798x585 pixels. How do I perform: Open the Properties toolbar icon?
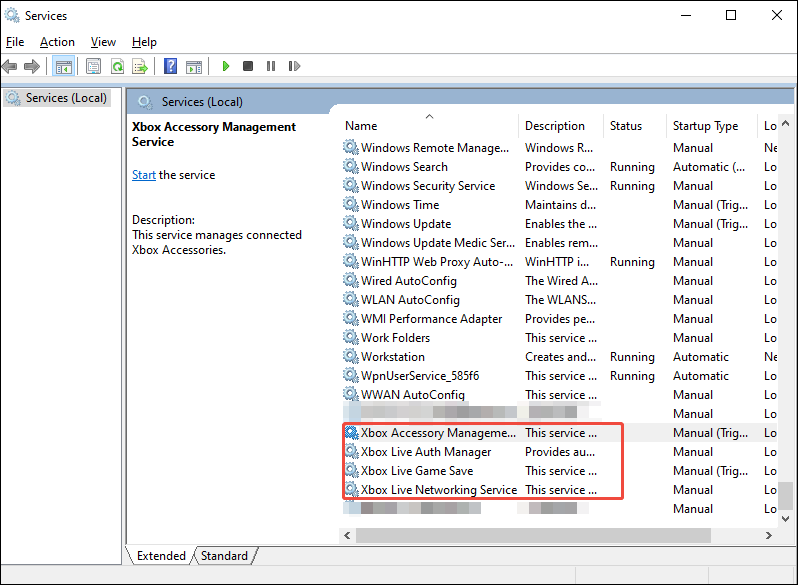pos(93,66)
